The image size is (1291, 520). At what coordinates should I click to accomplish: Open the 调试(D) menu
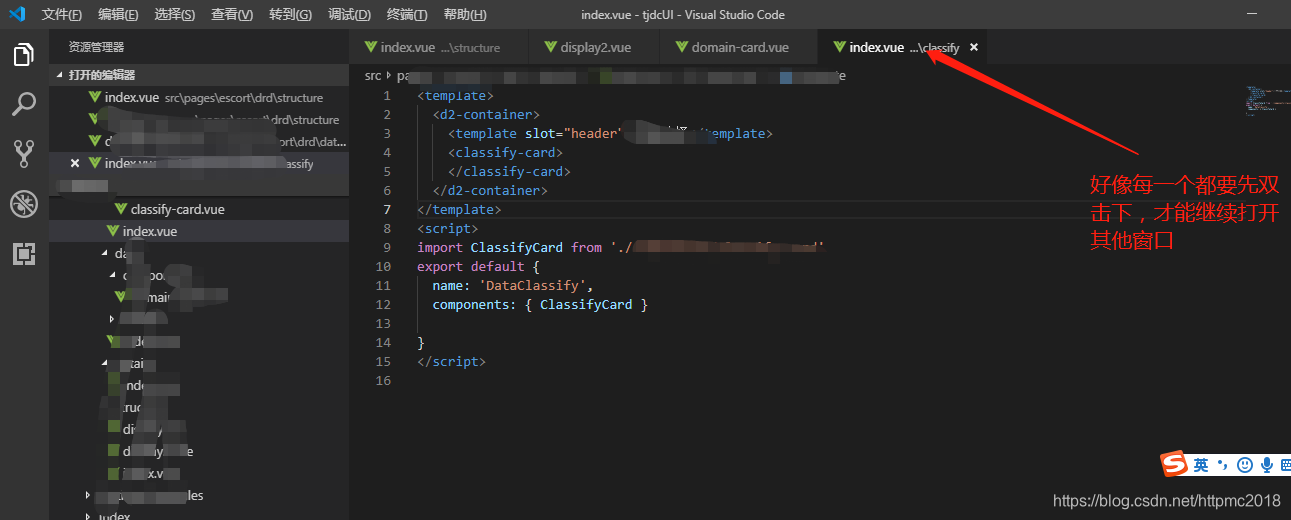coord(350,15)
